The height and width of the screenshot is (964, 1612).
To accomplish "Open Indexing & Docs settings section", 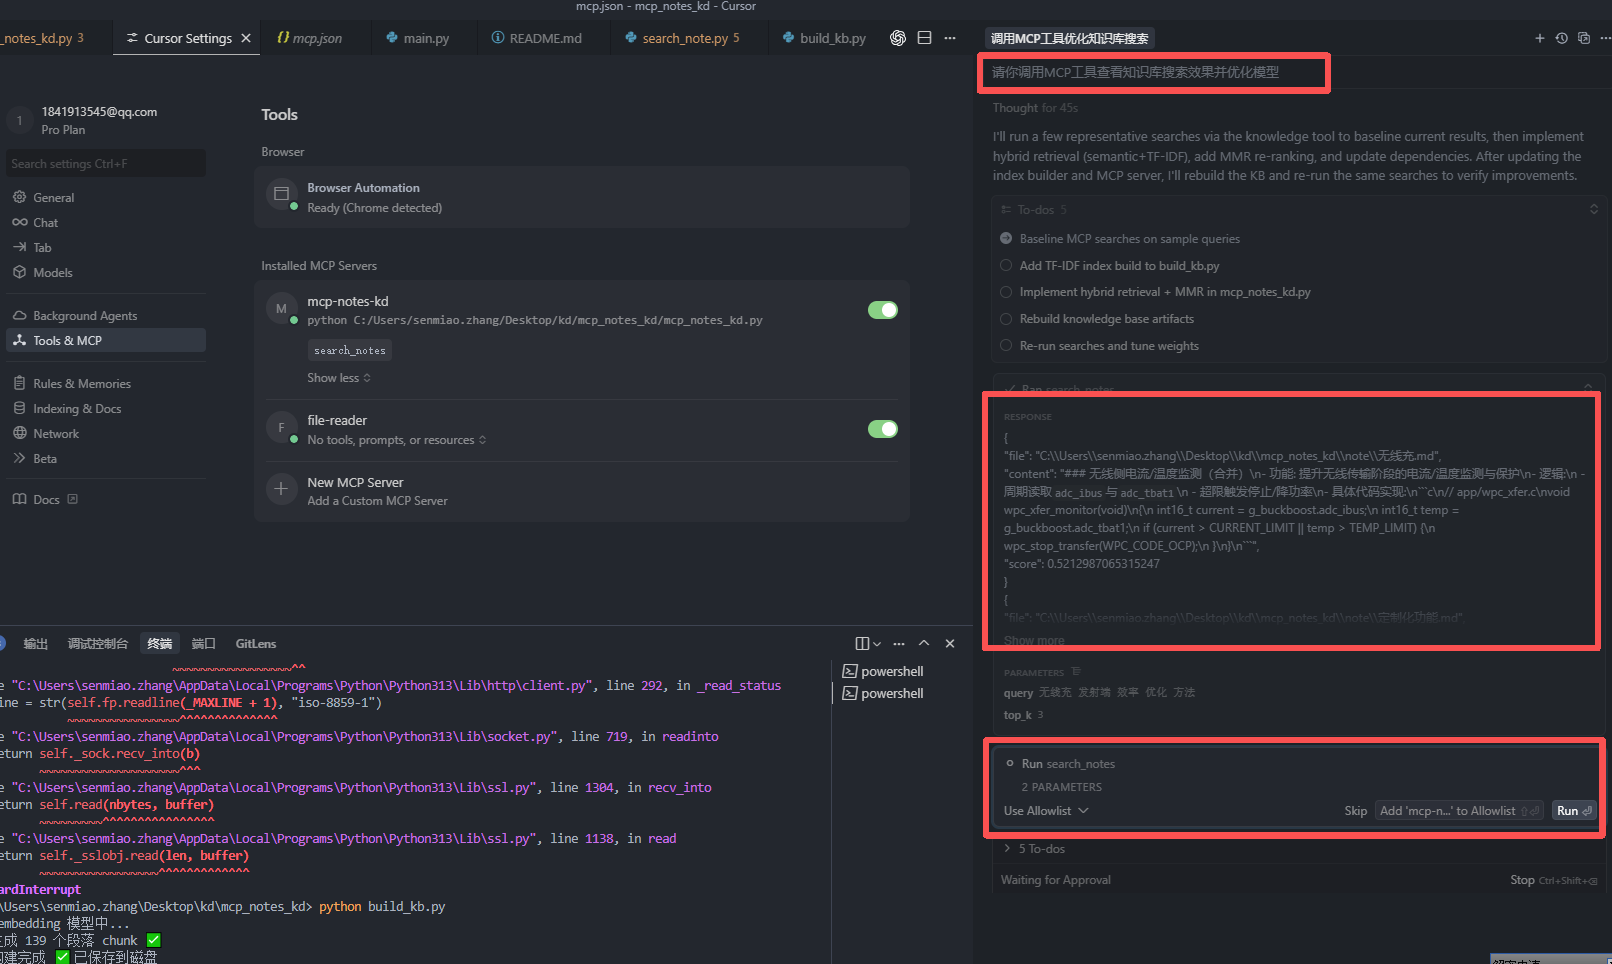I will point(106,408).
